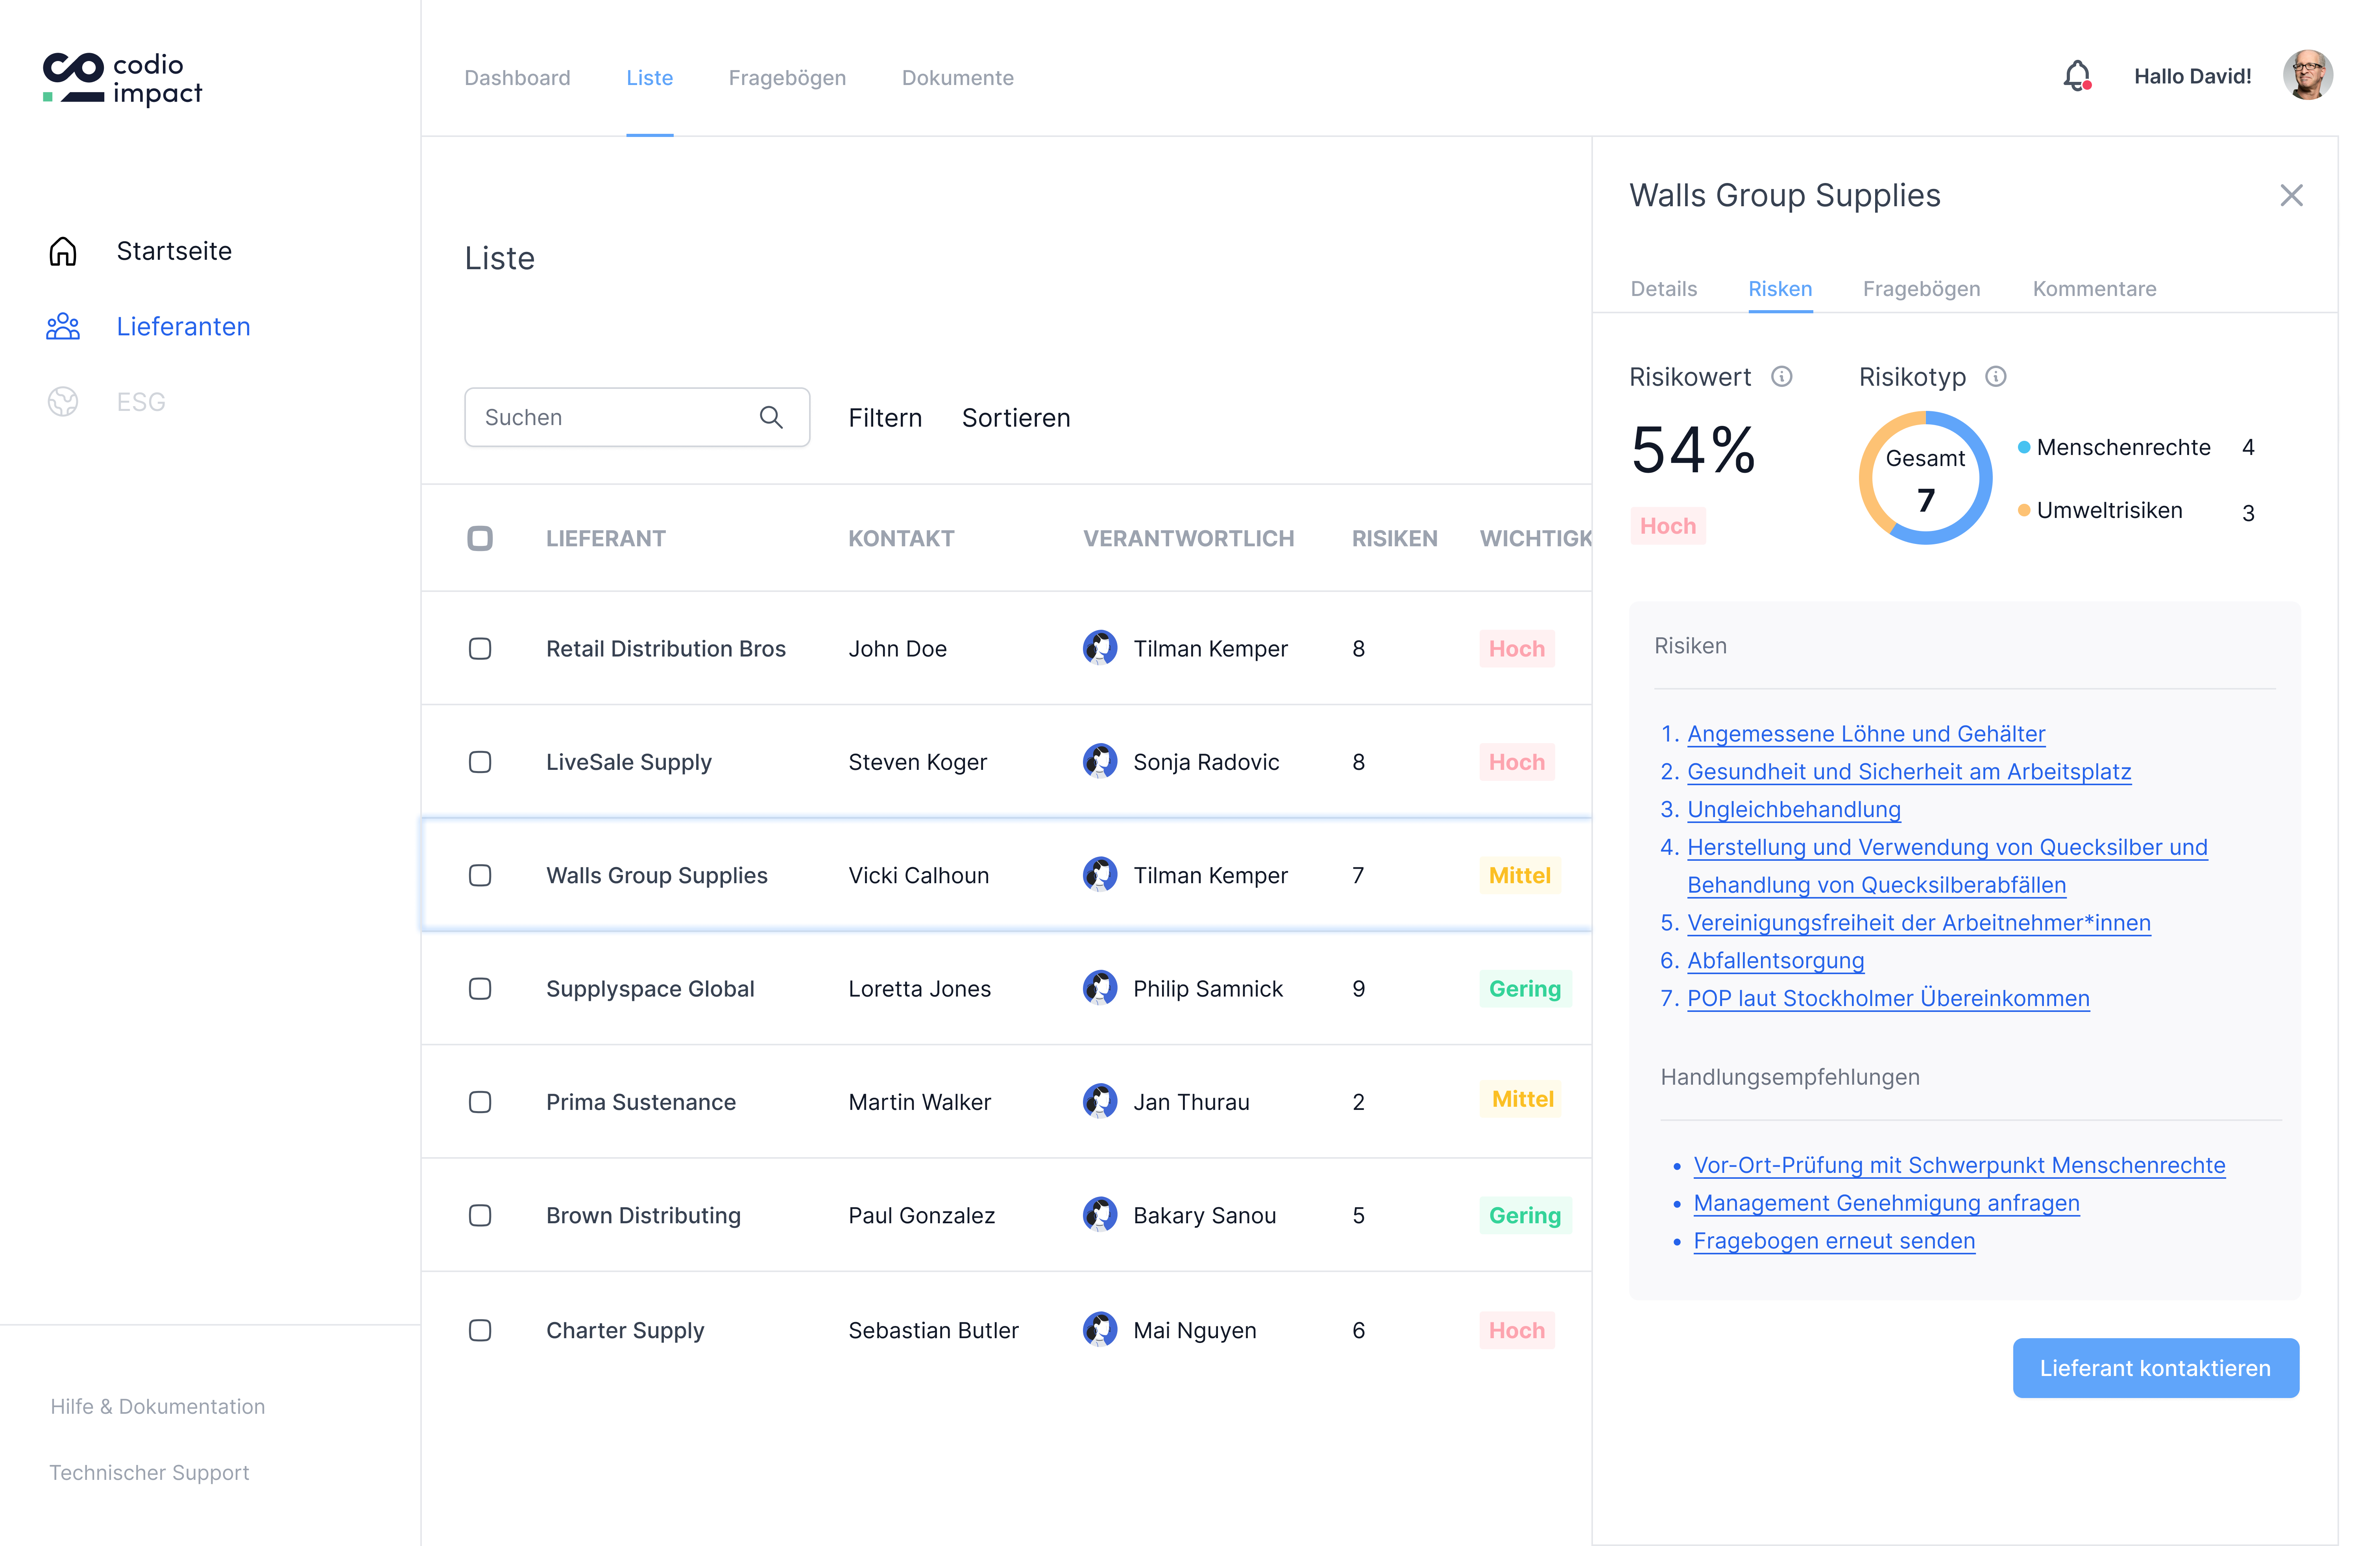The width and height of the screenshot is (2380, 1546).
Task: Check the Retail Distribution Bros row
Action: coord(480,649)
